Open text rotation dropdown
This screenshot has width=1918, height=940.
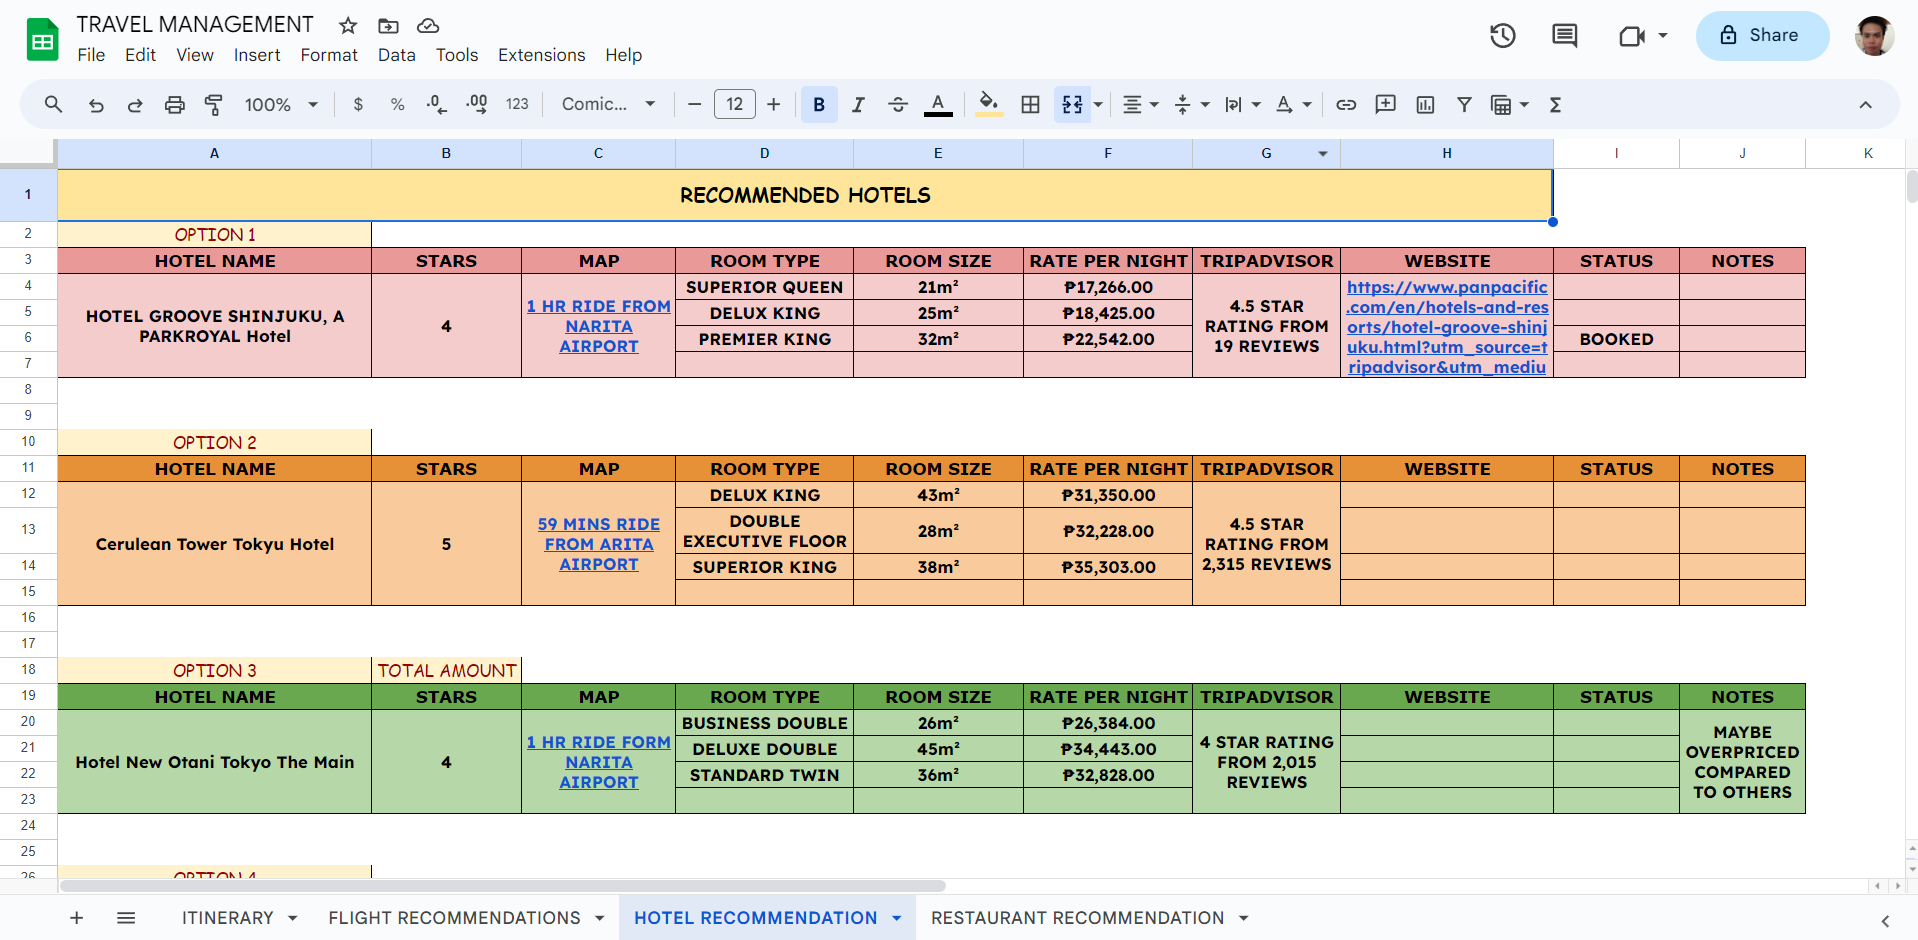[x=1294, y=104]
